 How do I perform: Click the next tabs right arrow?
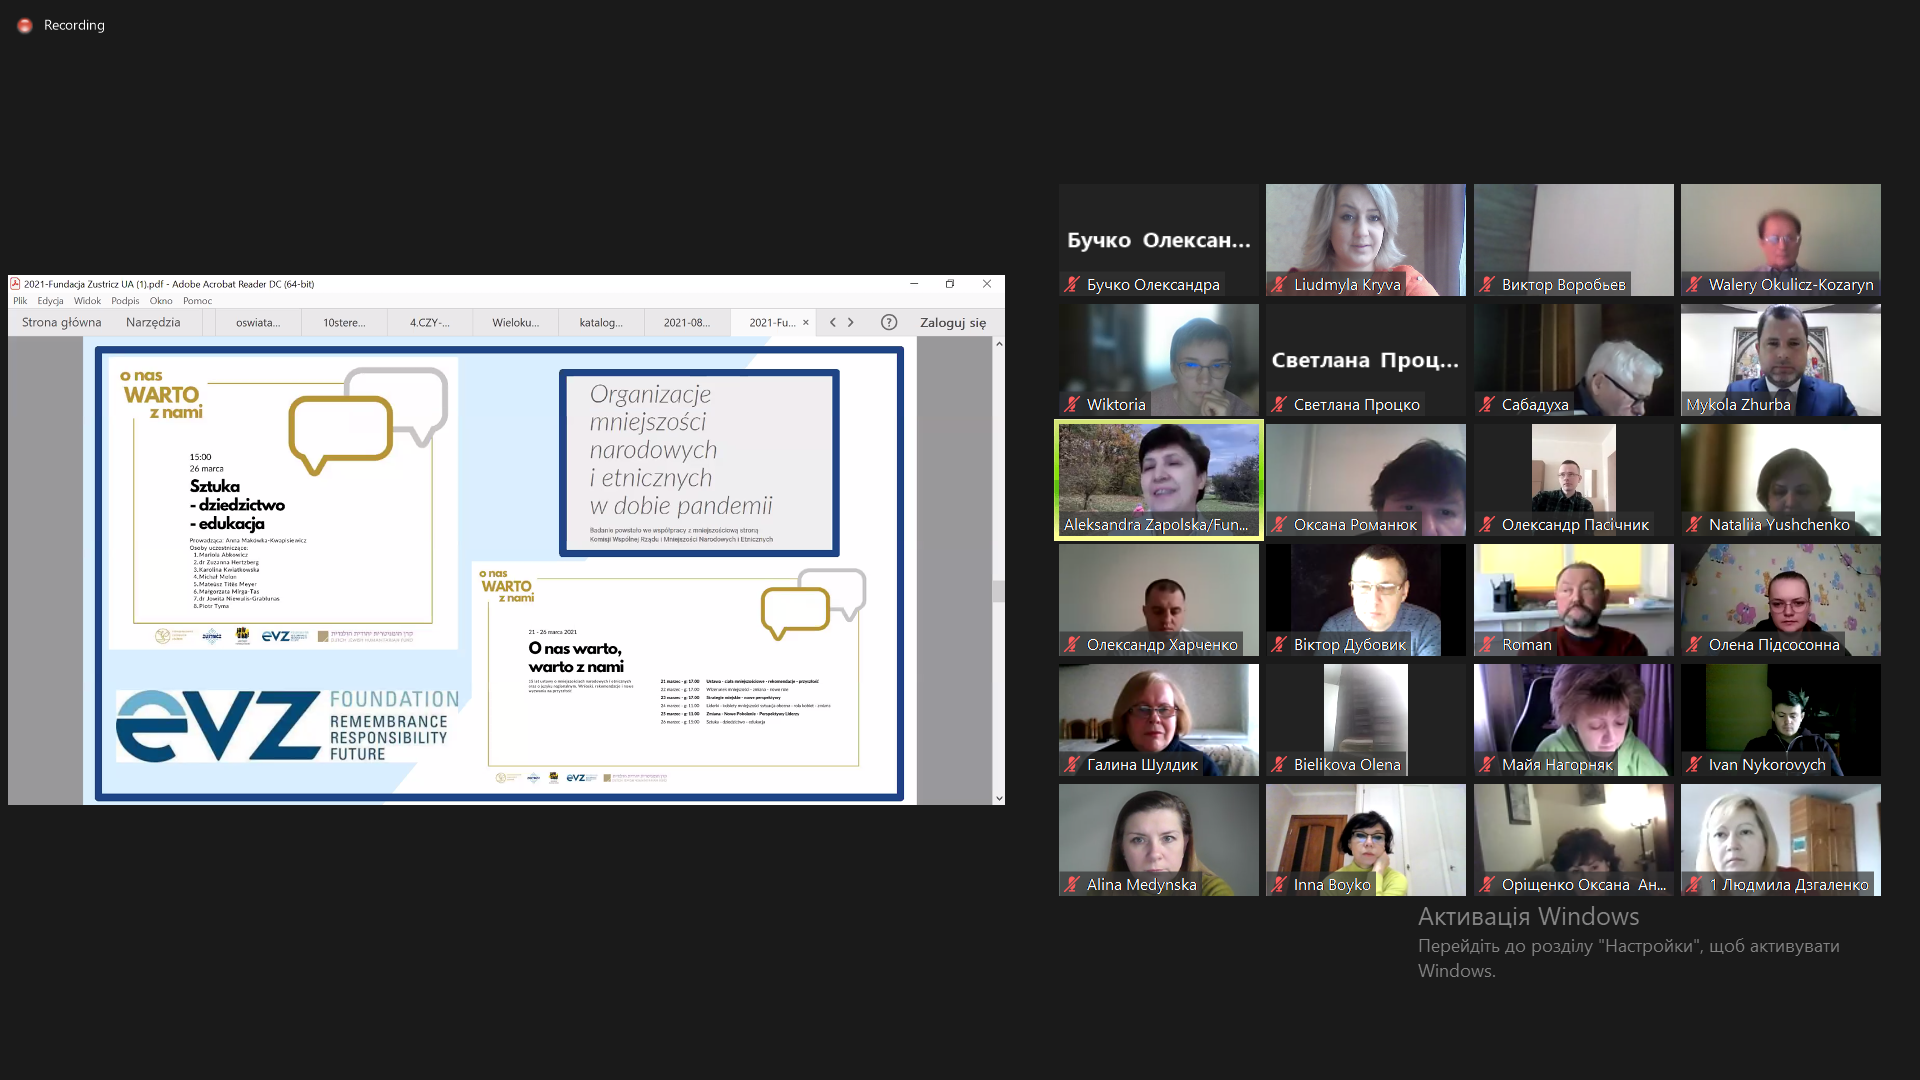tap(851, 322)
